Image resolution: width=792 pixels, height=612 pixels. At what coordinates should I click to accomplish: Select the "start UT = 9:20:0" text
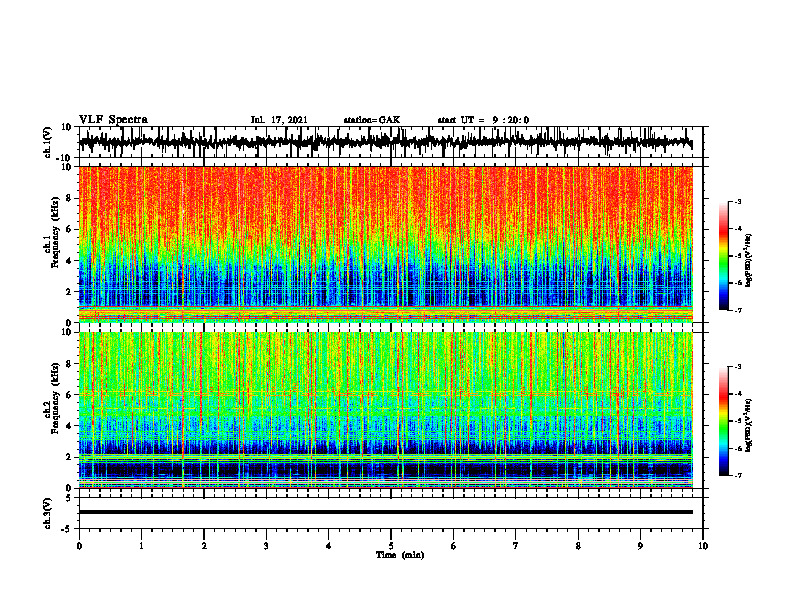point(483,120)
